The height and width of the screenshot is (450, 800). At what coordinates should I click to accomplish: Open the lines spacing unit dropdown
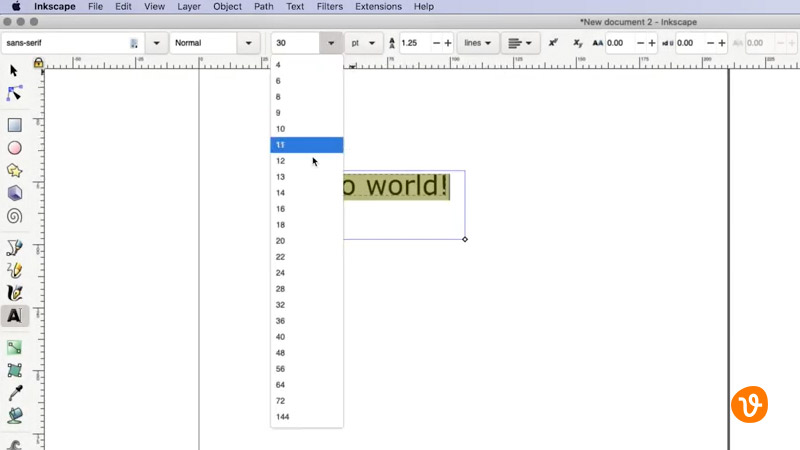(478, 43)
